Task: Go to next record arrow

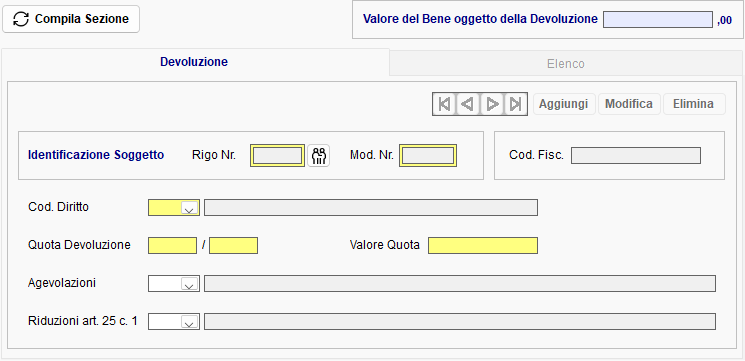Action: pos(492,104)
